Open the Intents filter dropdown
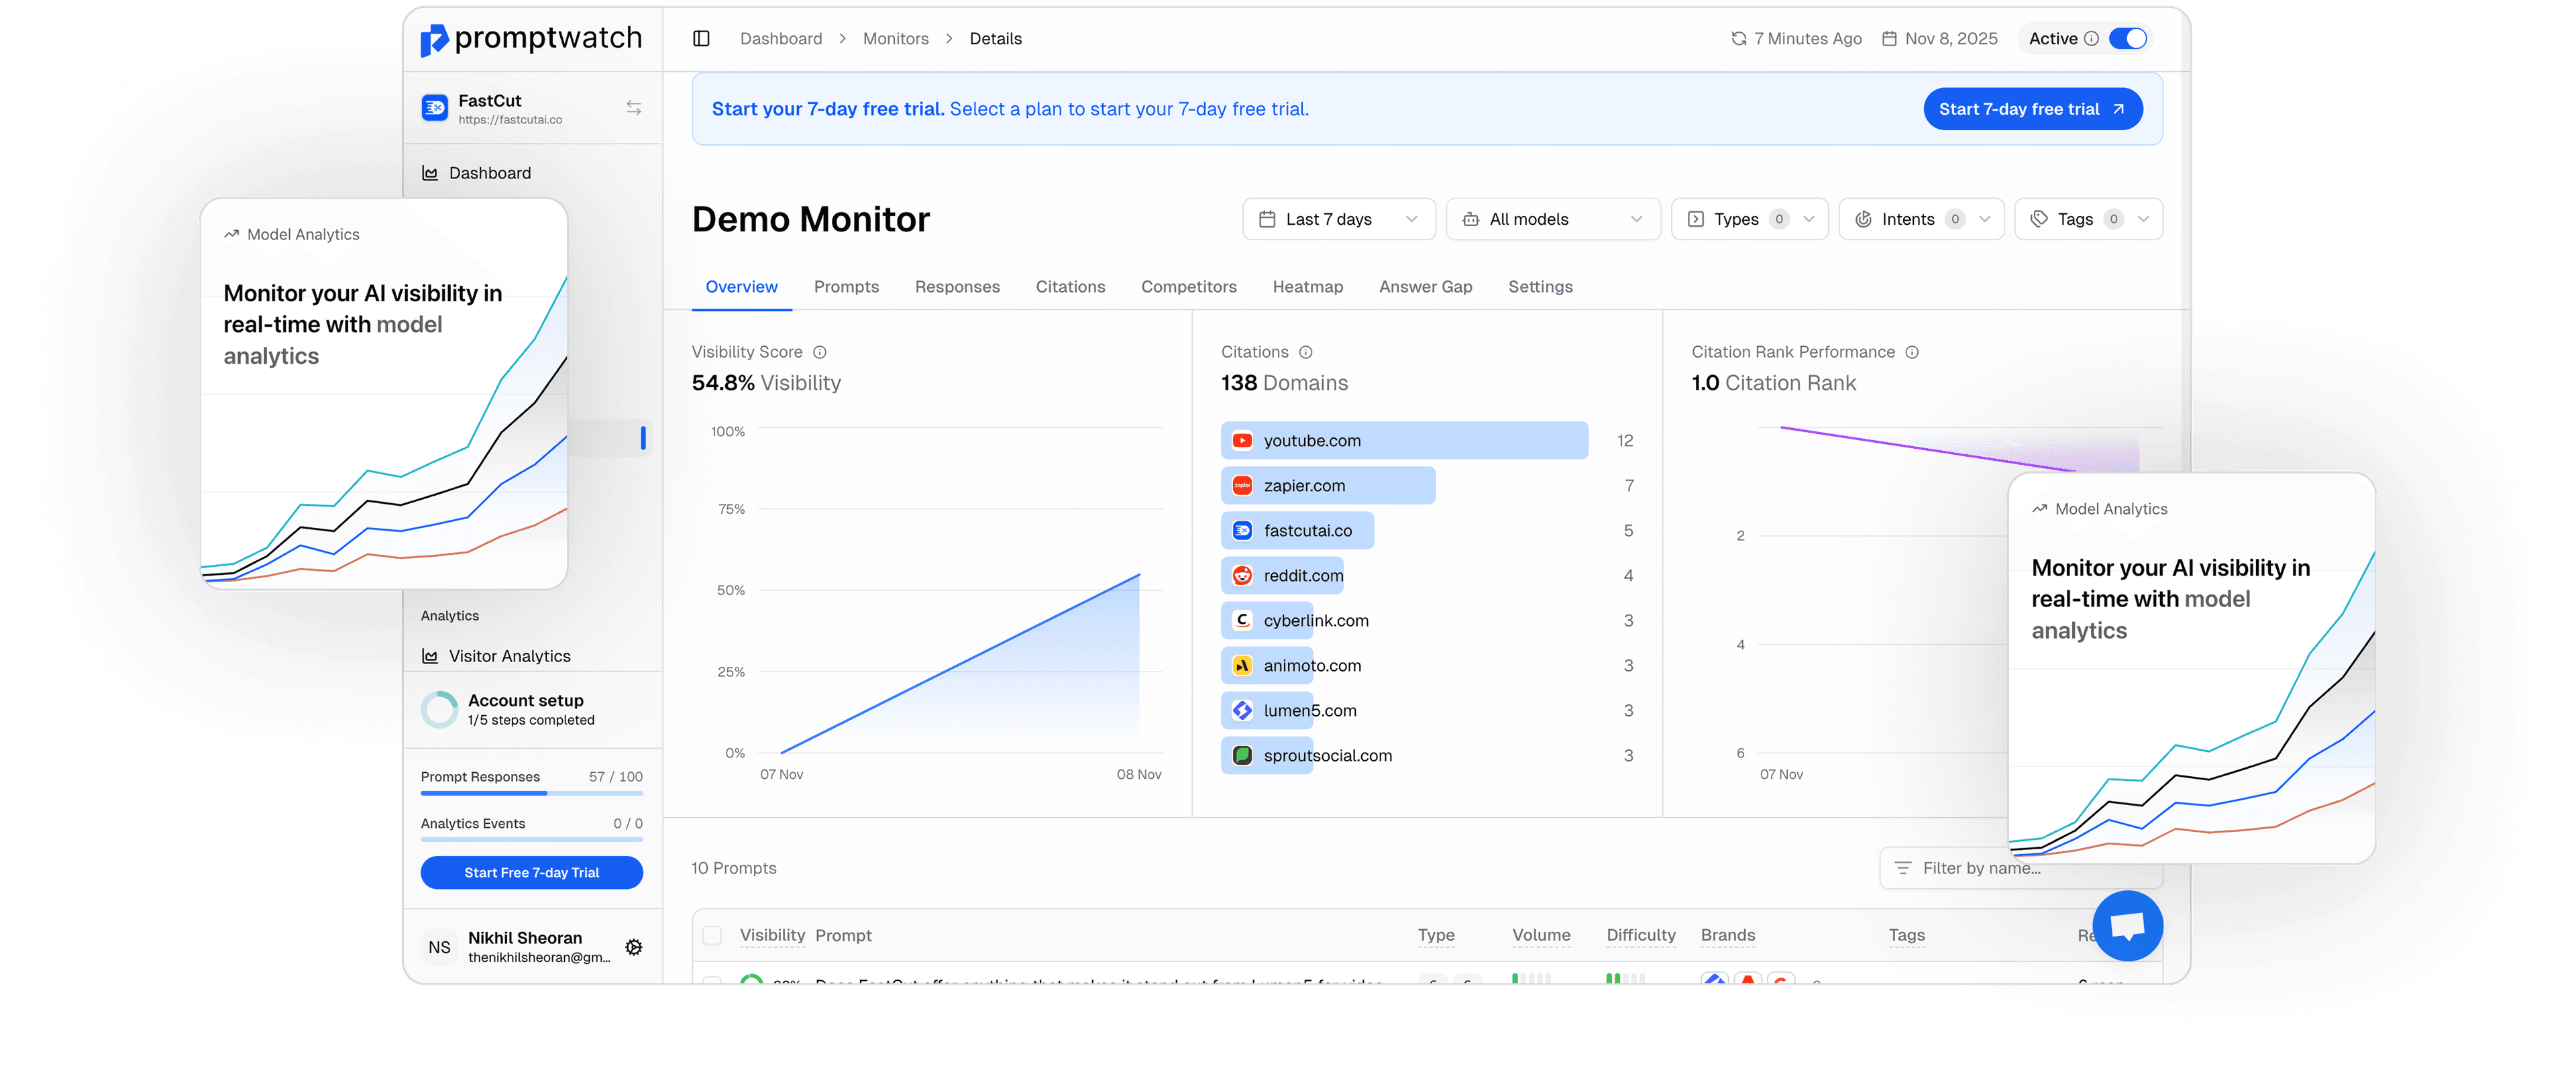The image size is (2576, 1066). (x=1920, y=219)
